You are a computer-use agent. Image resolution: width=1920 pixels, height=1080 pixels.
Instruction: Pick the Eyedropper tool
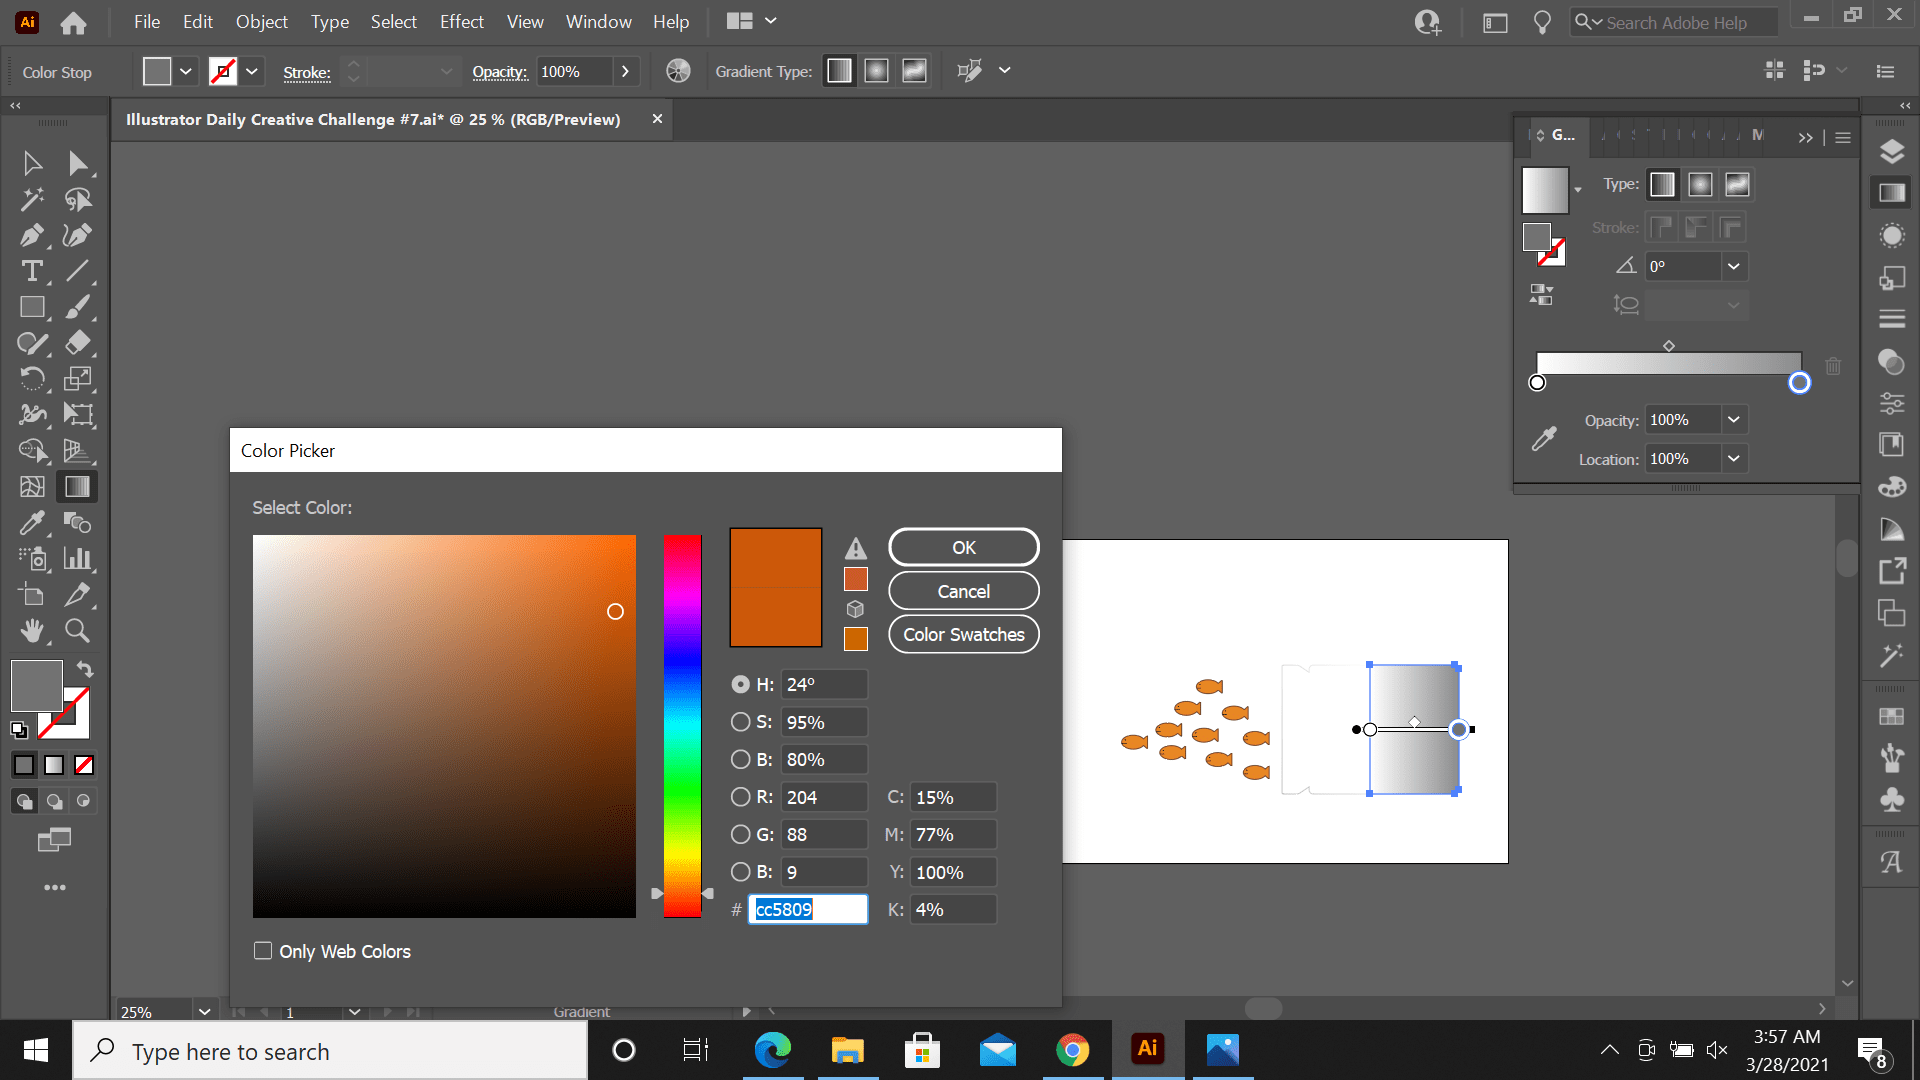tap(32, 523)
